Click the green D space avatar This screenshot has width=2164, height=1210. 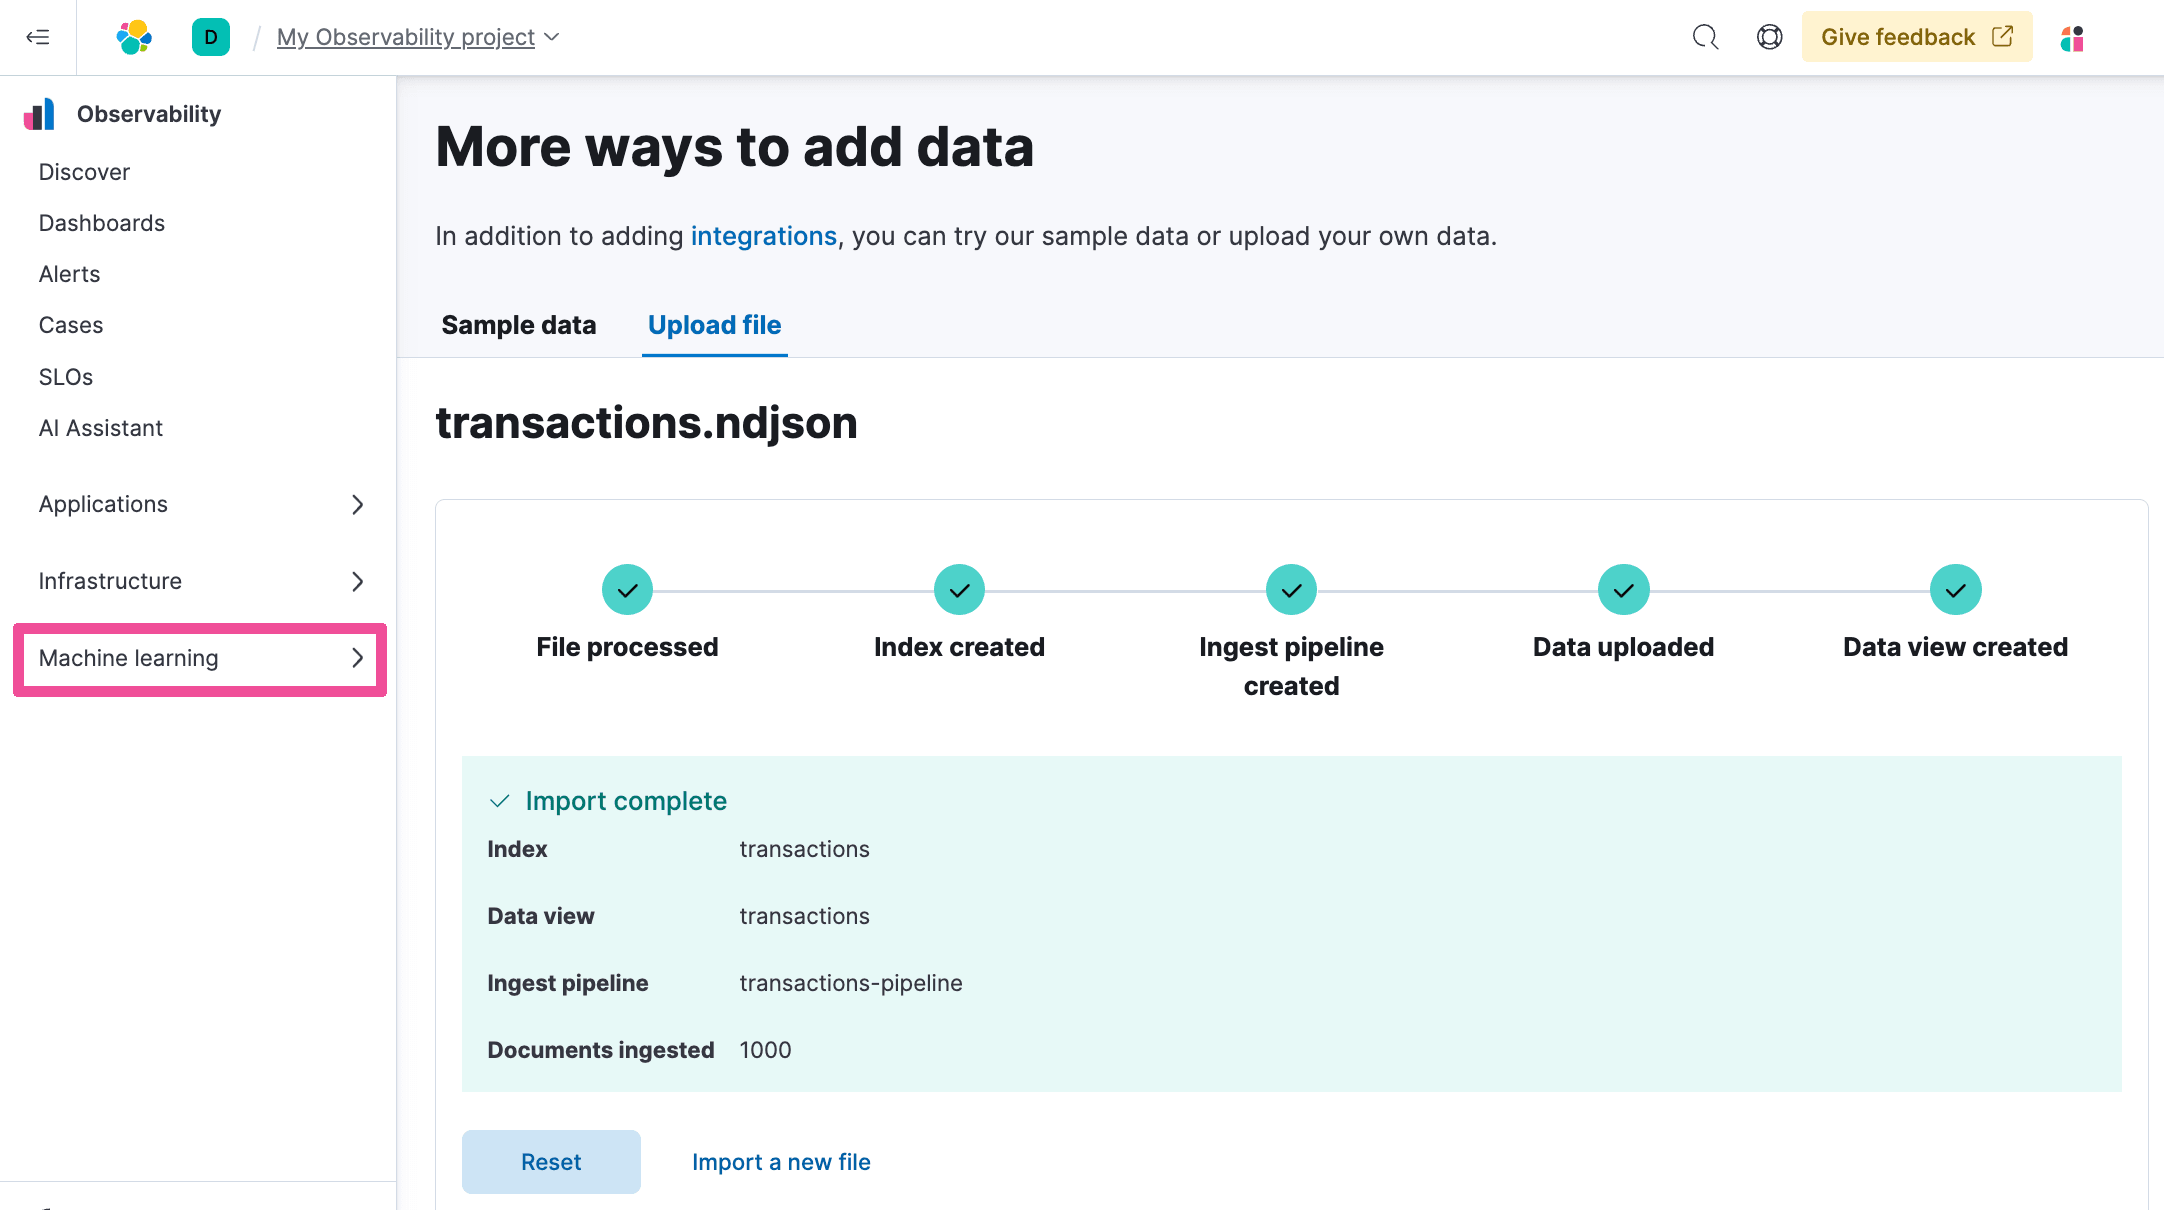pyautogui.click(x=210, y=37)
